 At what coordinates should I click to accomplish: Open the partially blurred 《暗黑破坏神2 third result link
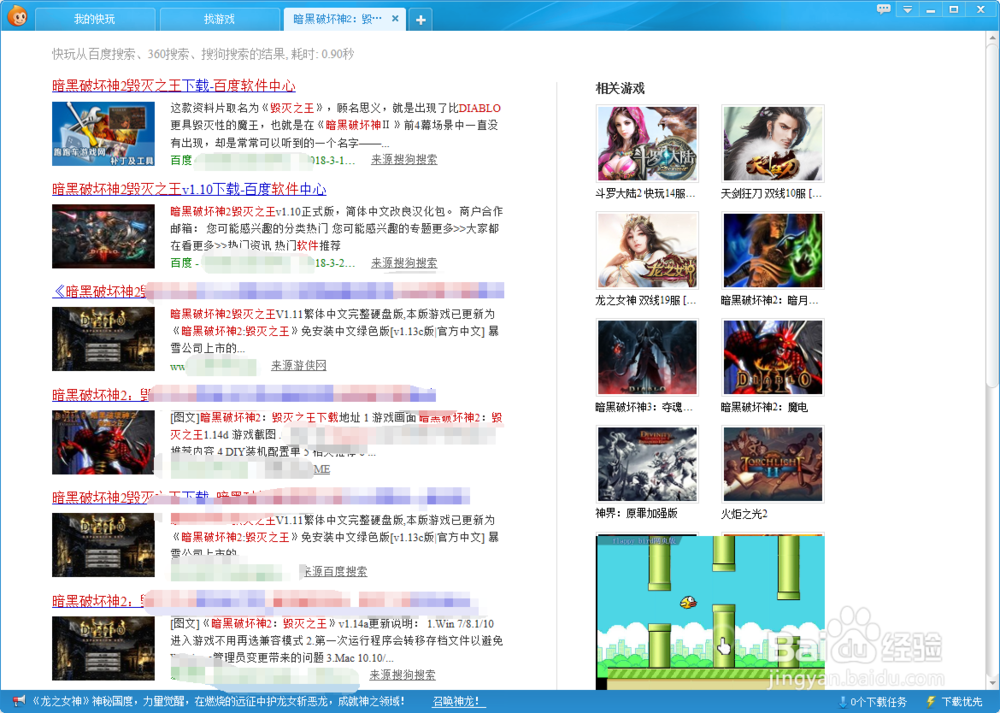(x=277, y=291)
